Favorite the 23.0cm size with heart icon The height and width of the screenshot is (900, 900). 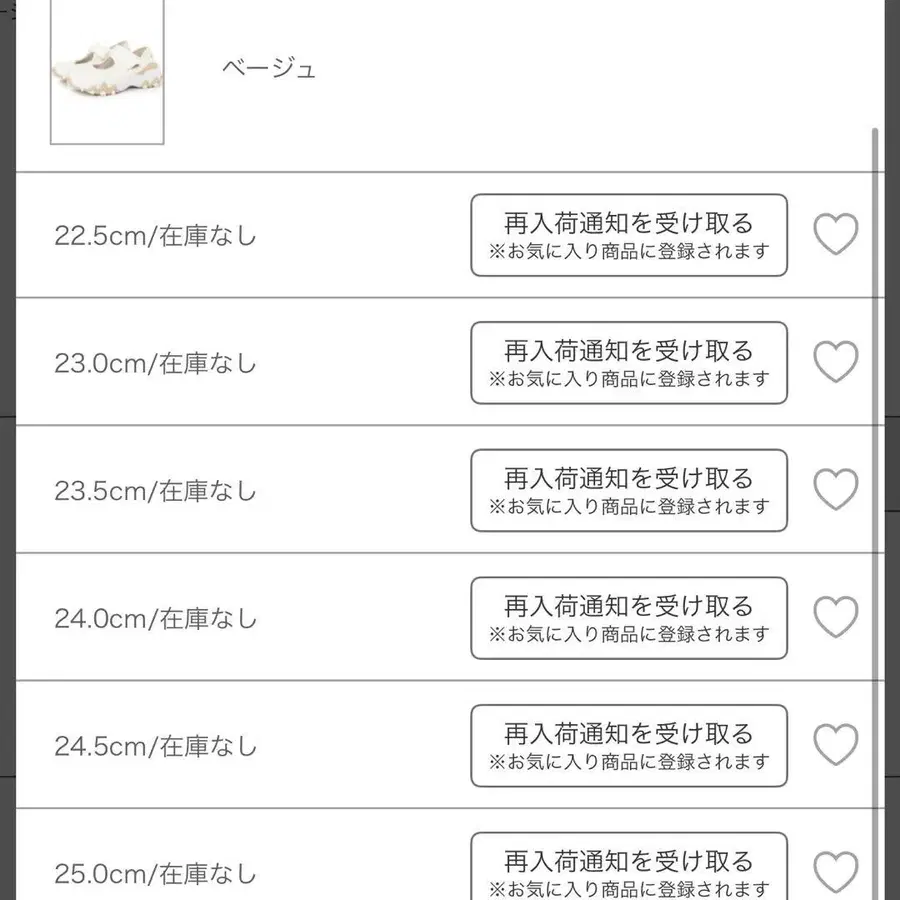click(836, 362)
